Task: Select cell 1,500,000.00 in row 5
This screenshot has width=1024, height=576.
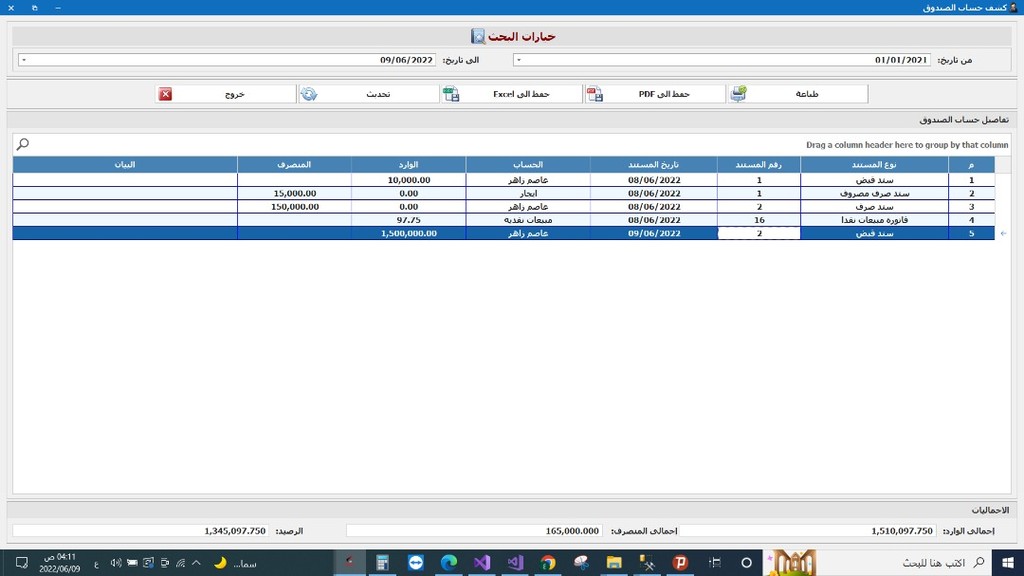Action: (408, 233)
